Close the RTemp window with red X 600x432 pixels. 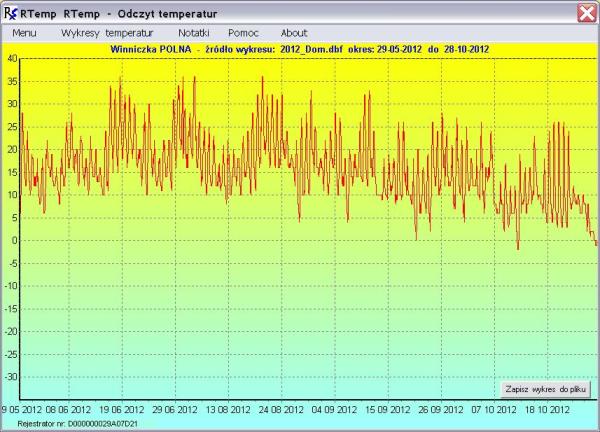pyautogui.click(x=586, y=12)
